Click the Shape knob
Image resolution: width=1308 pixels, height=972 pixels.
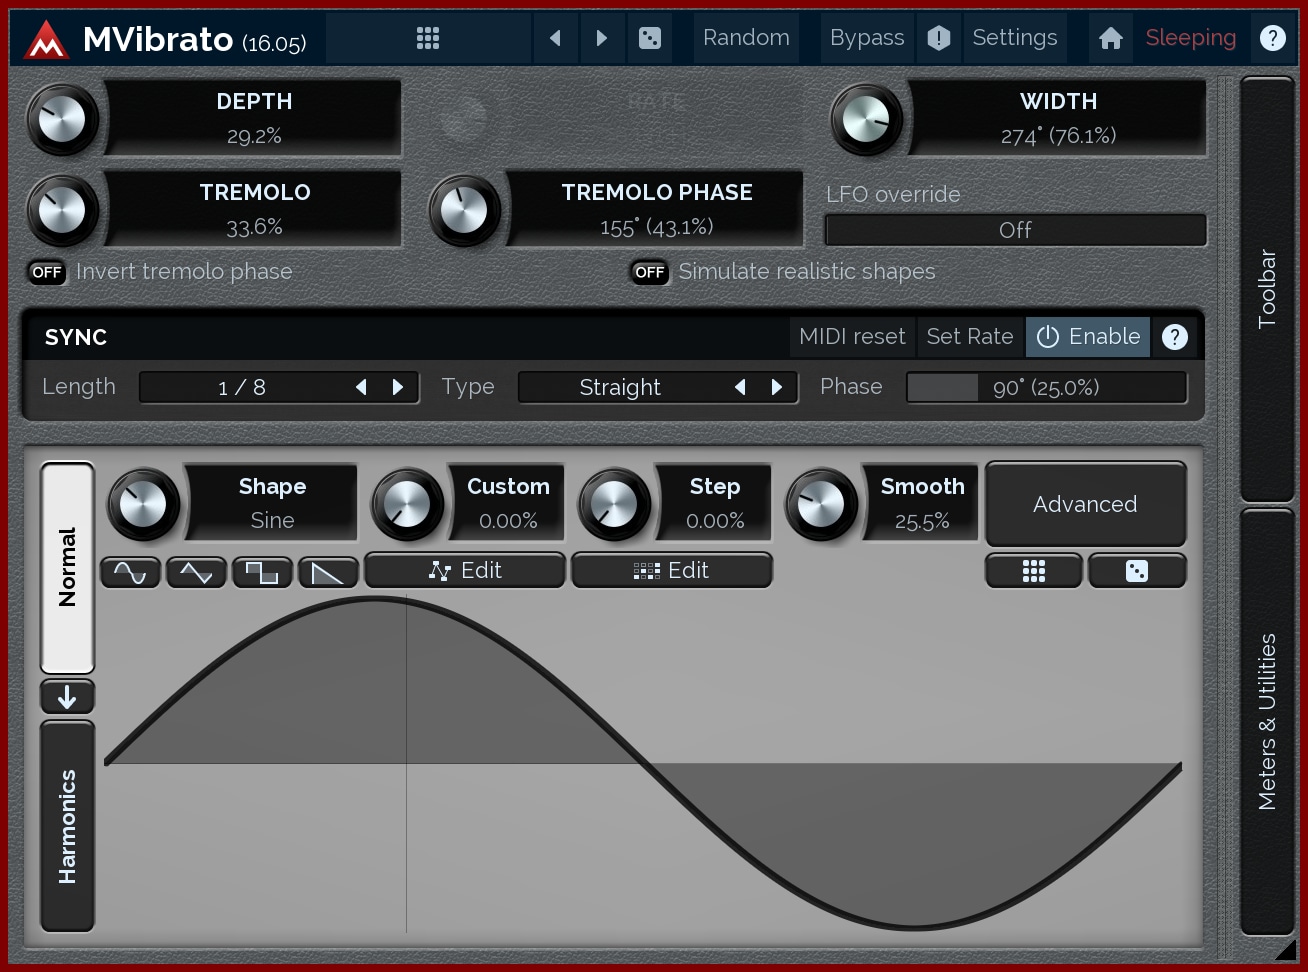[144, 504]
